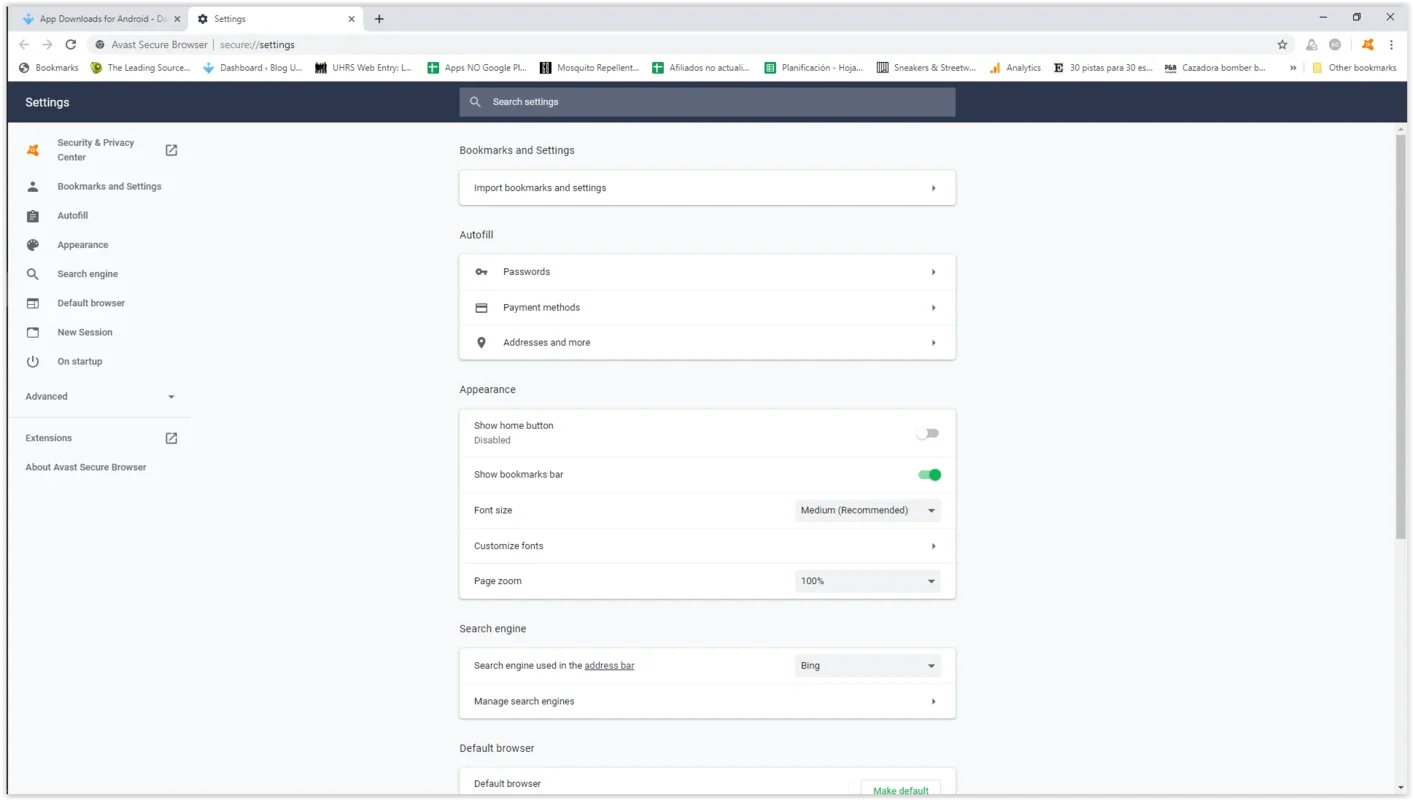The height and width of the screenshot is (800, 1413).
Task: Open the Page zoom dropdown
Action: coord(867,581)
